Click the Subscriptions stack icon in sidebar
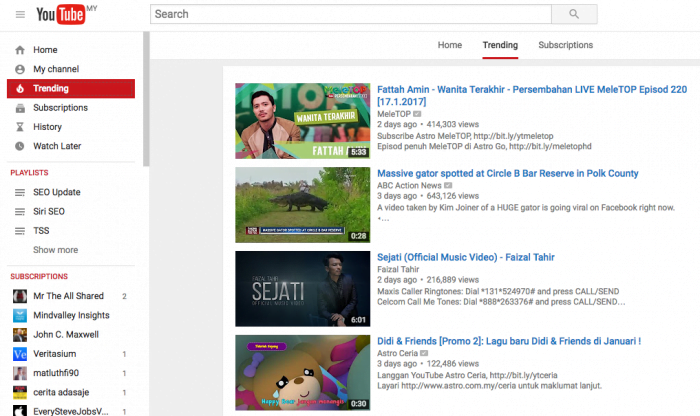Viewport: 700px width, 416px height. (20, 108)
